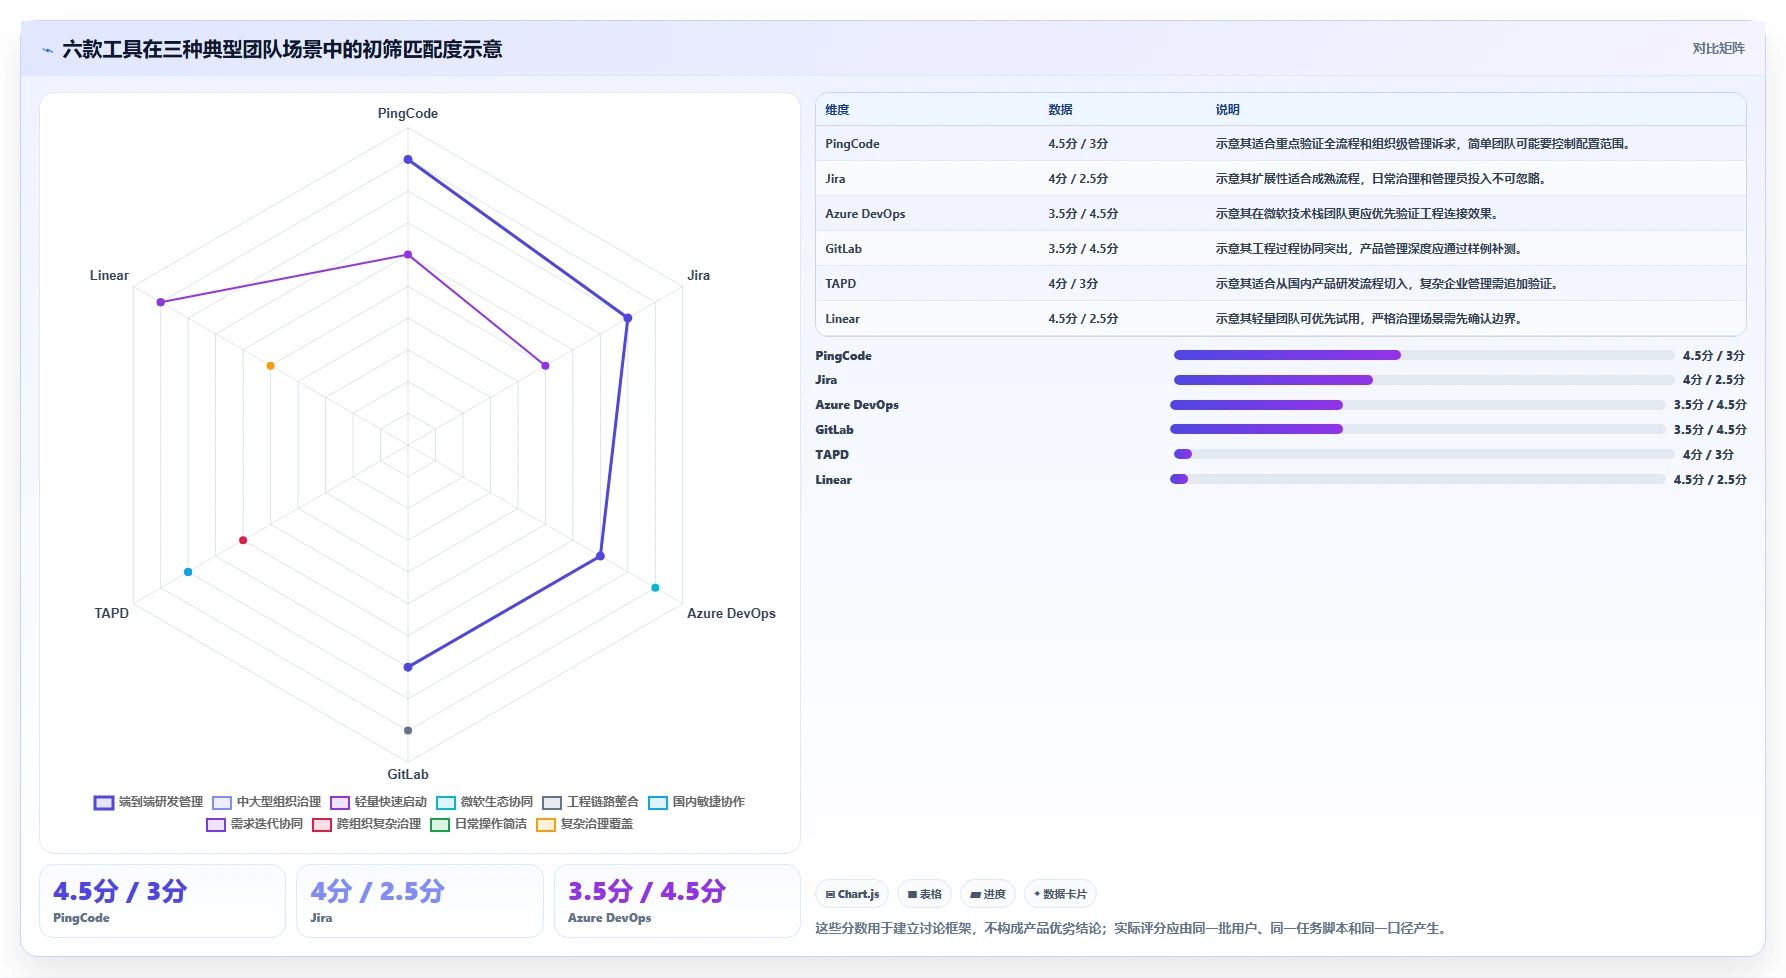1786x978 pixels.
Task: Click the 4分 / 2.5分 Jira stat card
Action: tap(420, 901)
